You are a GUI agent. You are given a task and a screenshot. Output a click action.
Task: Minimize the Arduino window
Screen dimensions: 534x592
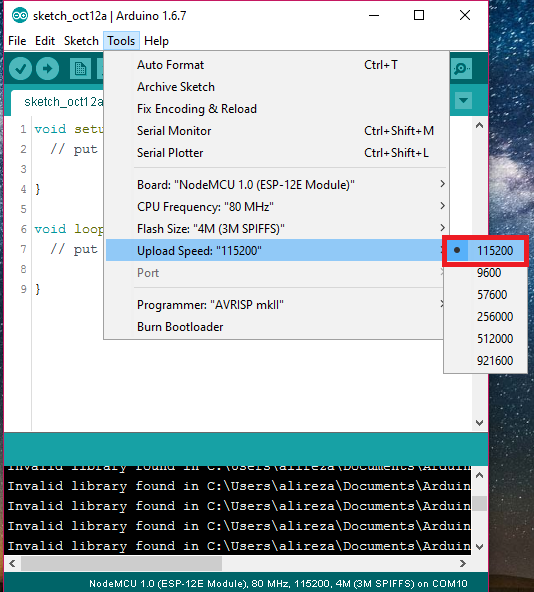374,15
